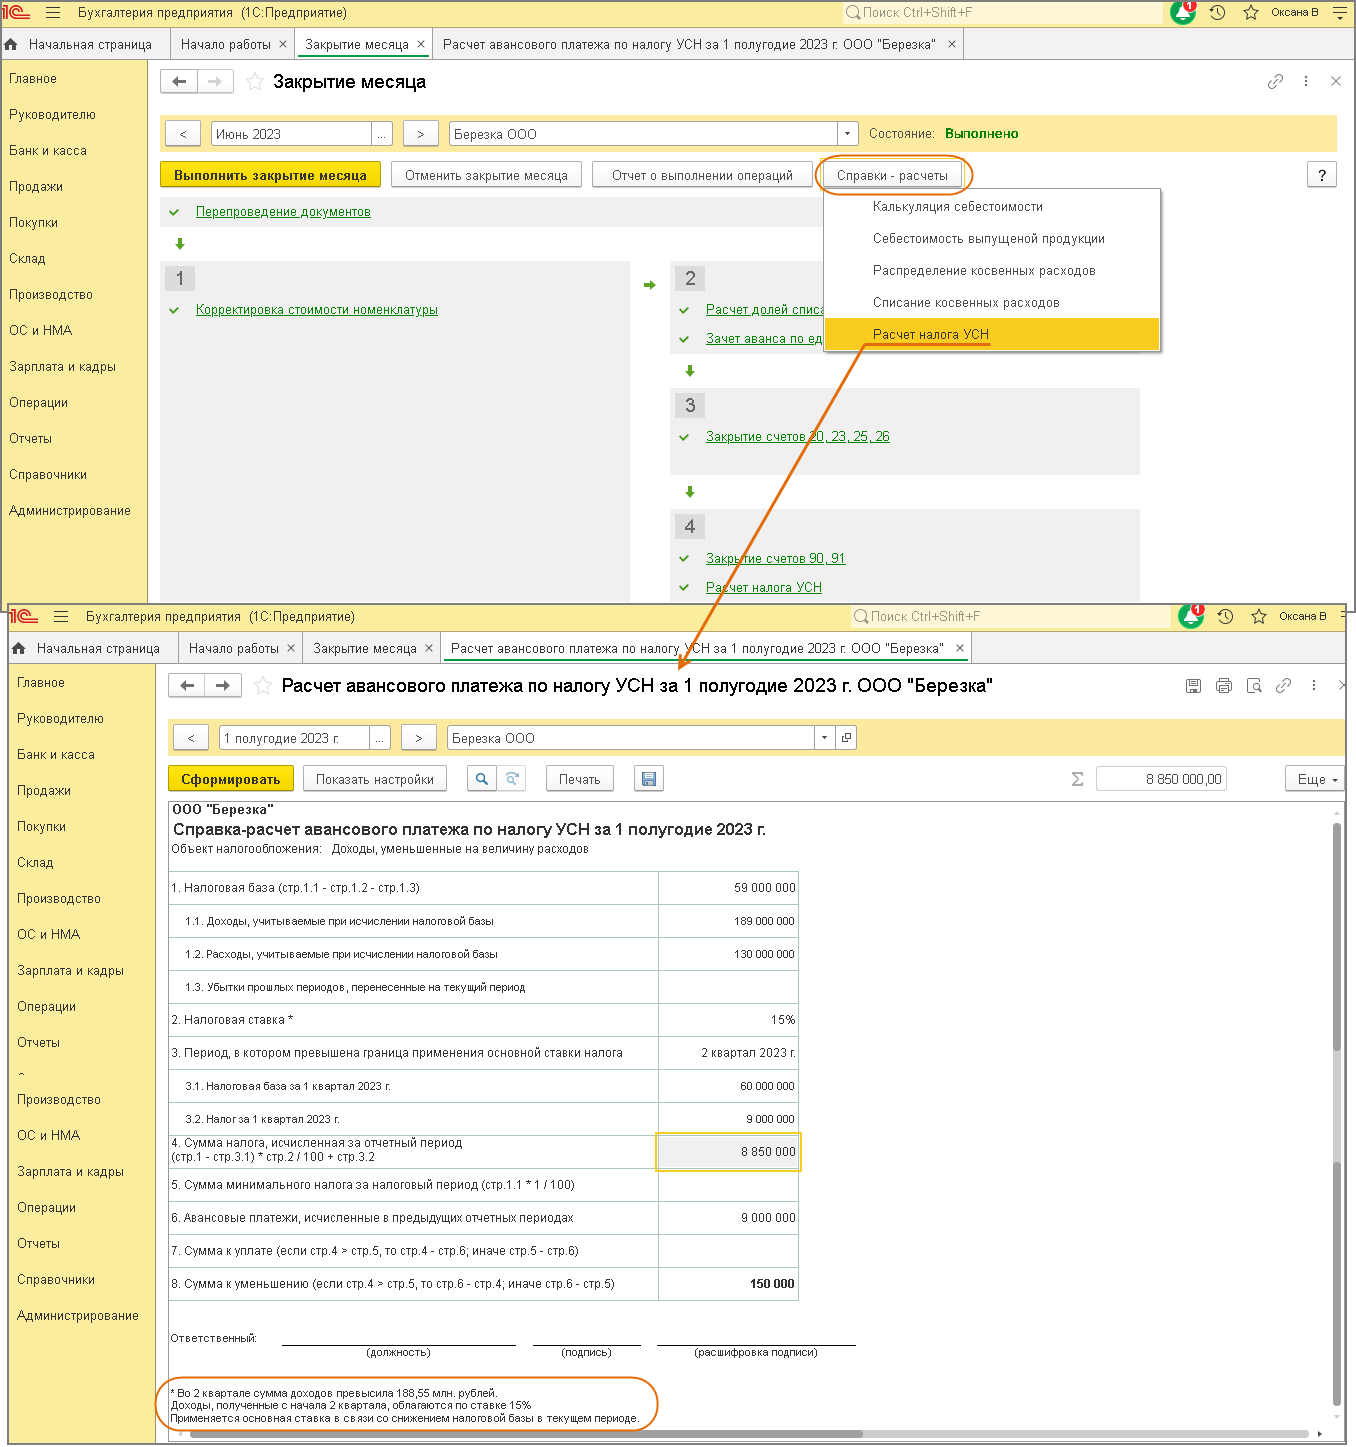Click save report diskette next to Печать
The image size is (1356, 1447).
pyautogui.click(x=649, y=779)
